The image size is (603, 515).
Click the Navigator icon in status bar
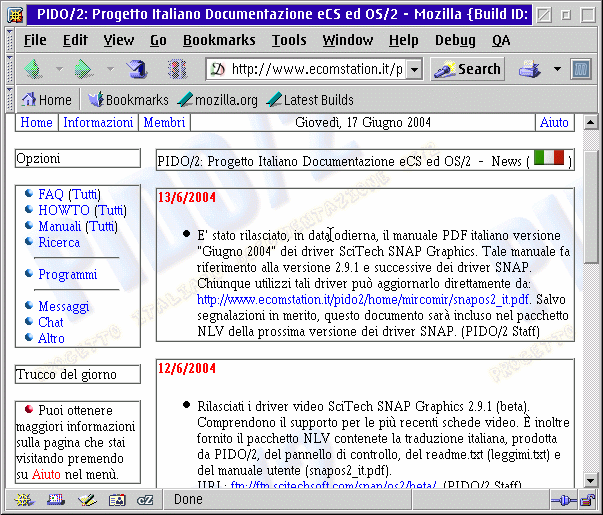click(24, 500)
